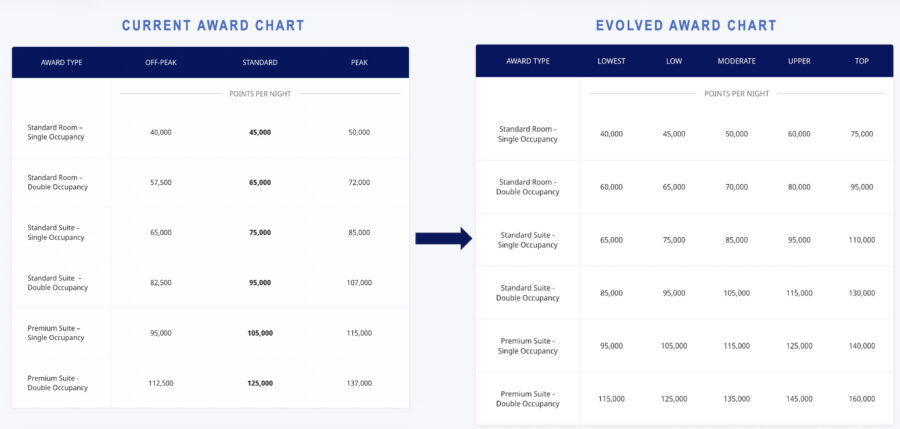Click Award Type header in the current chart
This screenshot has height=429, width=900.
click(62, 62)
